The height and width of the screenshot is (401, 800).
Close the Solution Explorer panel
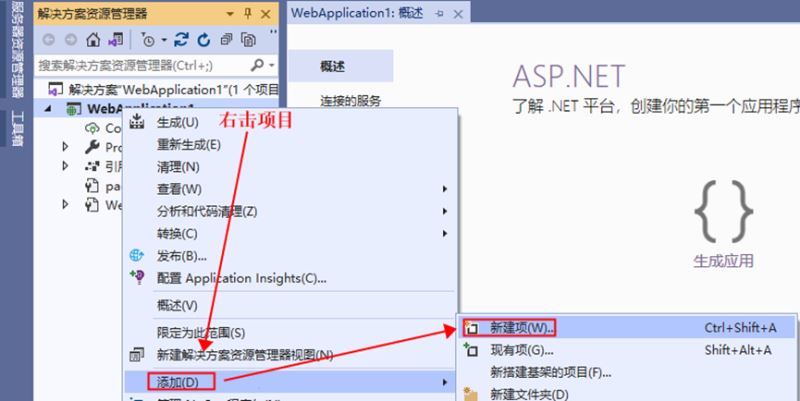266,14
